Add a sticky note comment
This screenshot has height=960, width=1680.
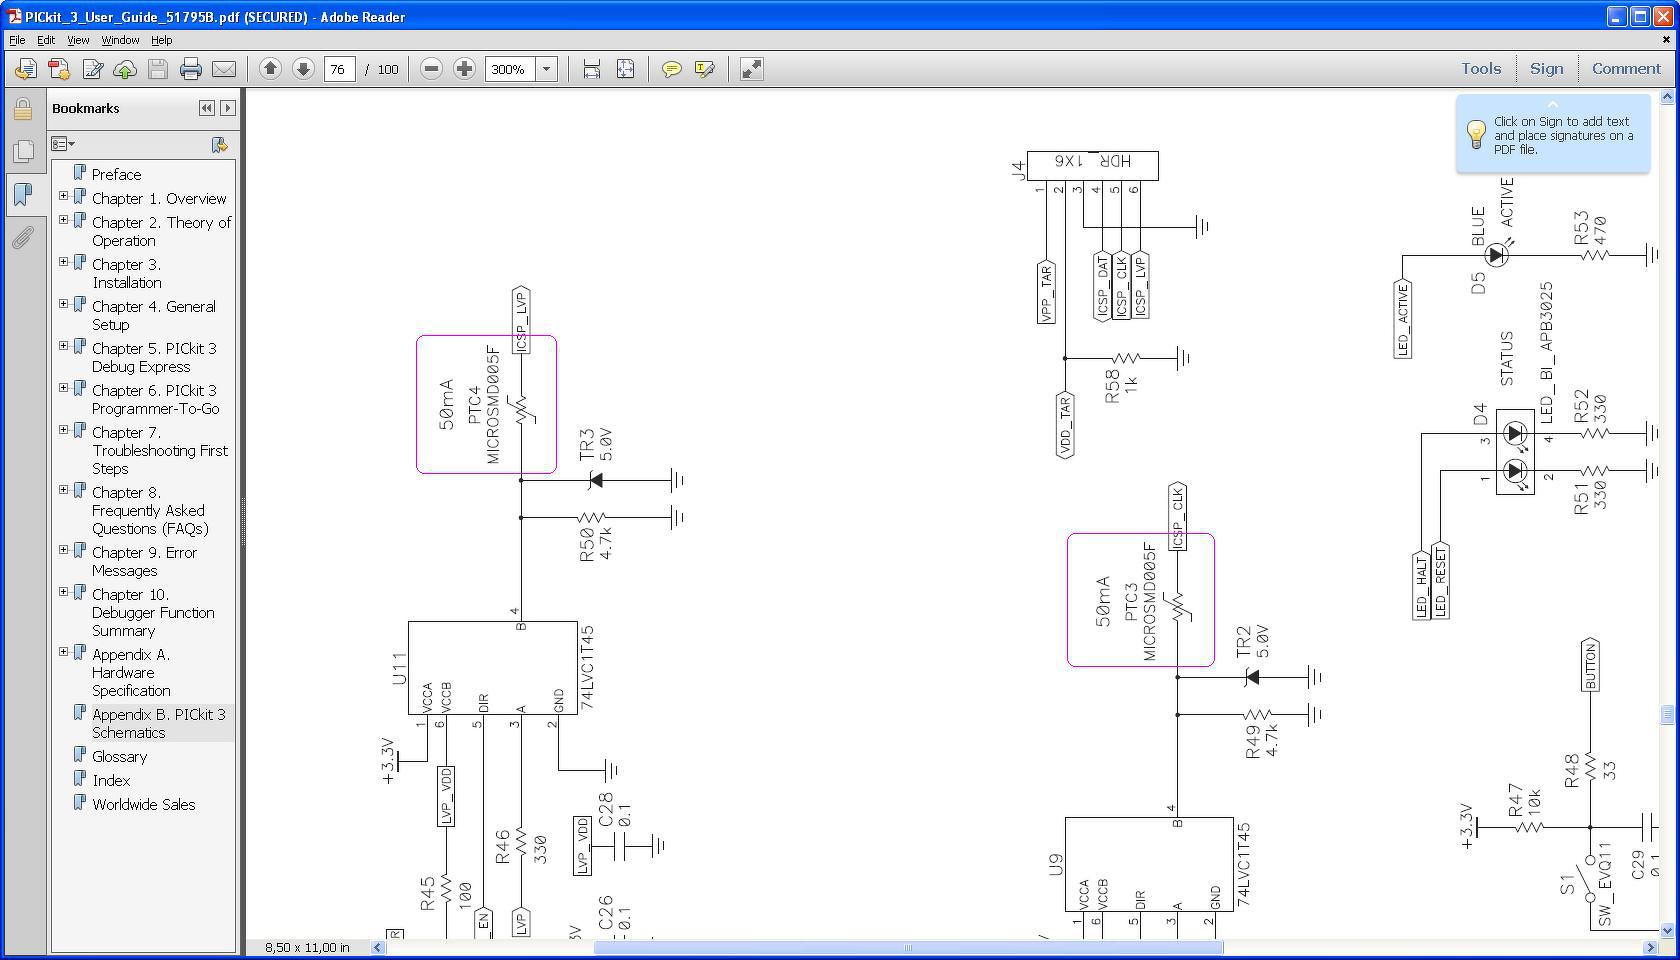click(x=672, y=69)
